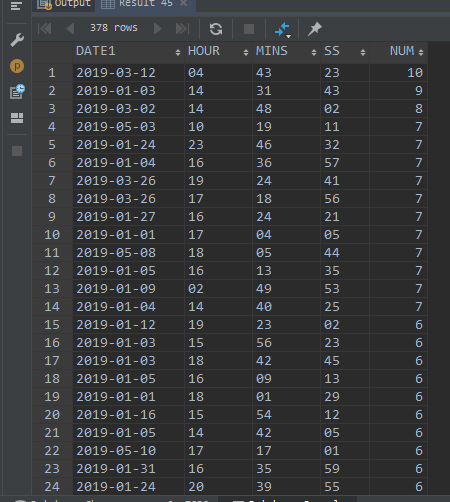Screen dimensions: 450x502
Task: Sort by the NUM column
Action: (x=398, y=51)
